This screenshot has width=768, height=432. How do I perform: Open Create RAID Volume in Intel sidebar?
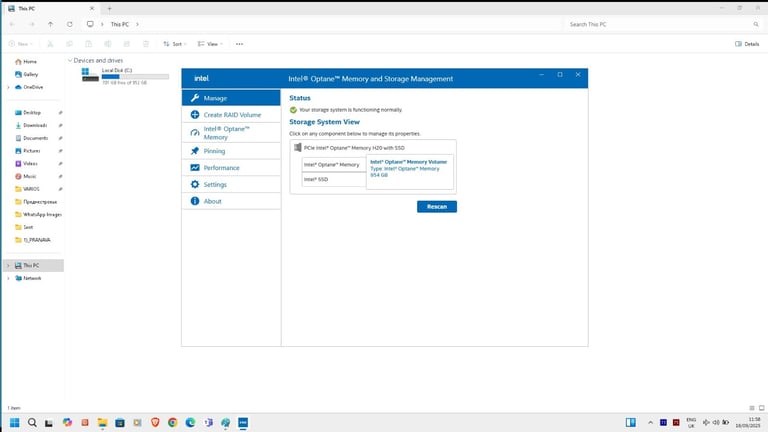[x=231, y=115]
